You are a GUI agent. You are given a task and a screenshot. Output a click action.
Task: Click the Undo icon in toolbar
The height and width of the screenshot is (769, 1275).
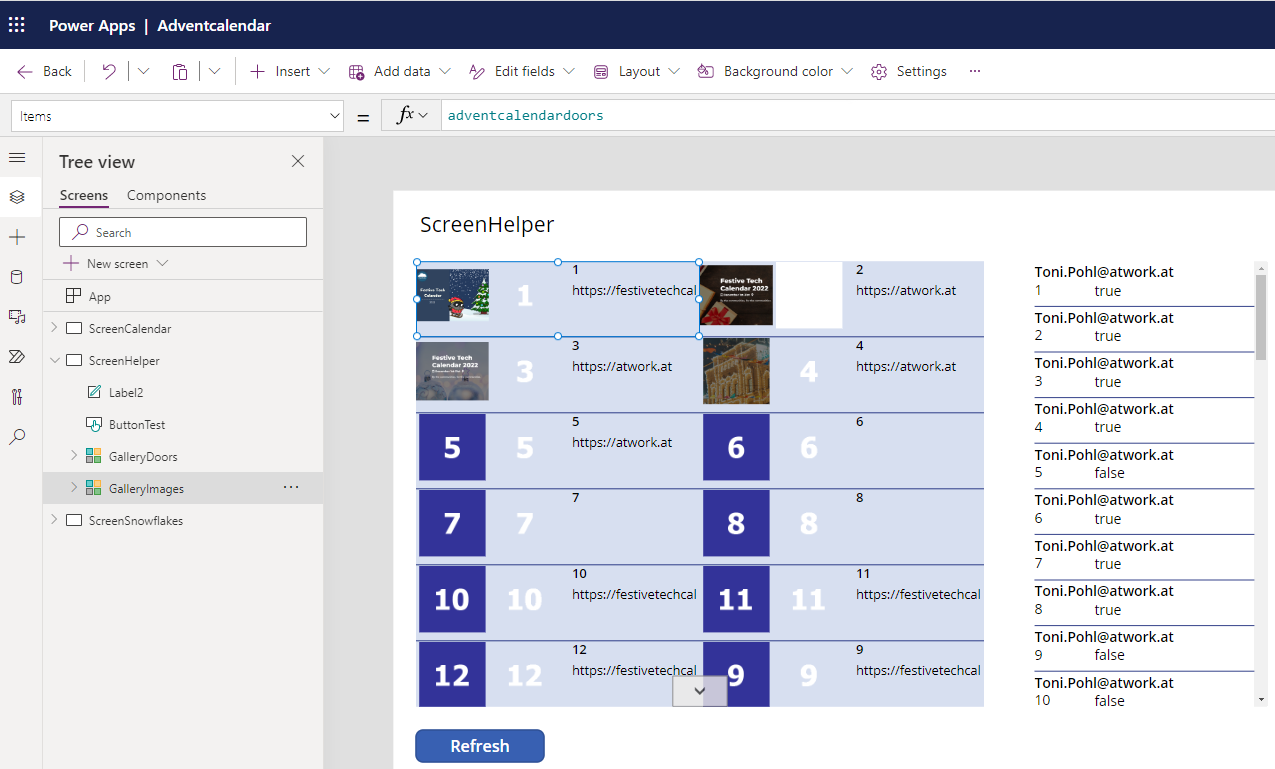pos(109,71)
